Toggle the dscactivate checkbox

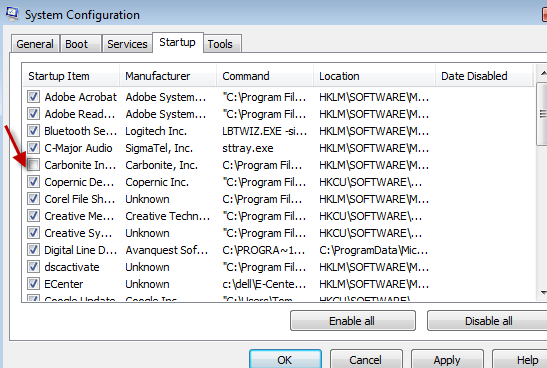click(33, 267)
